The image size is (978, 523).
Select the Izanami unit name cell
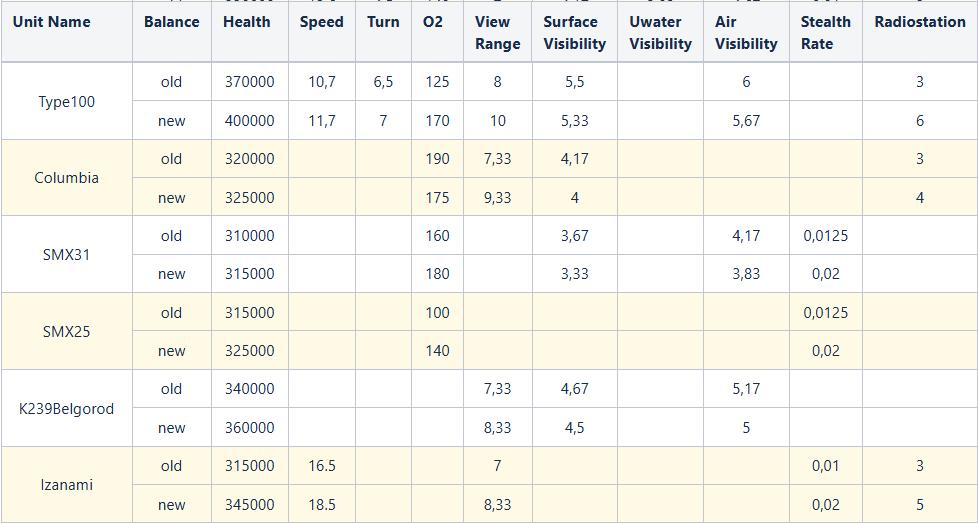click(x=66, y=484)
